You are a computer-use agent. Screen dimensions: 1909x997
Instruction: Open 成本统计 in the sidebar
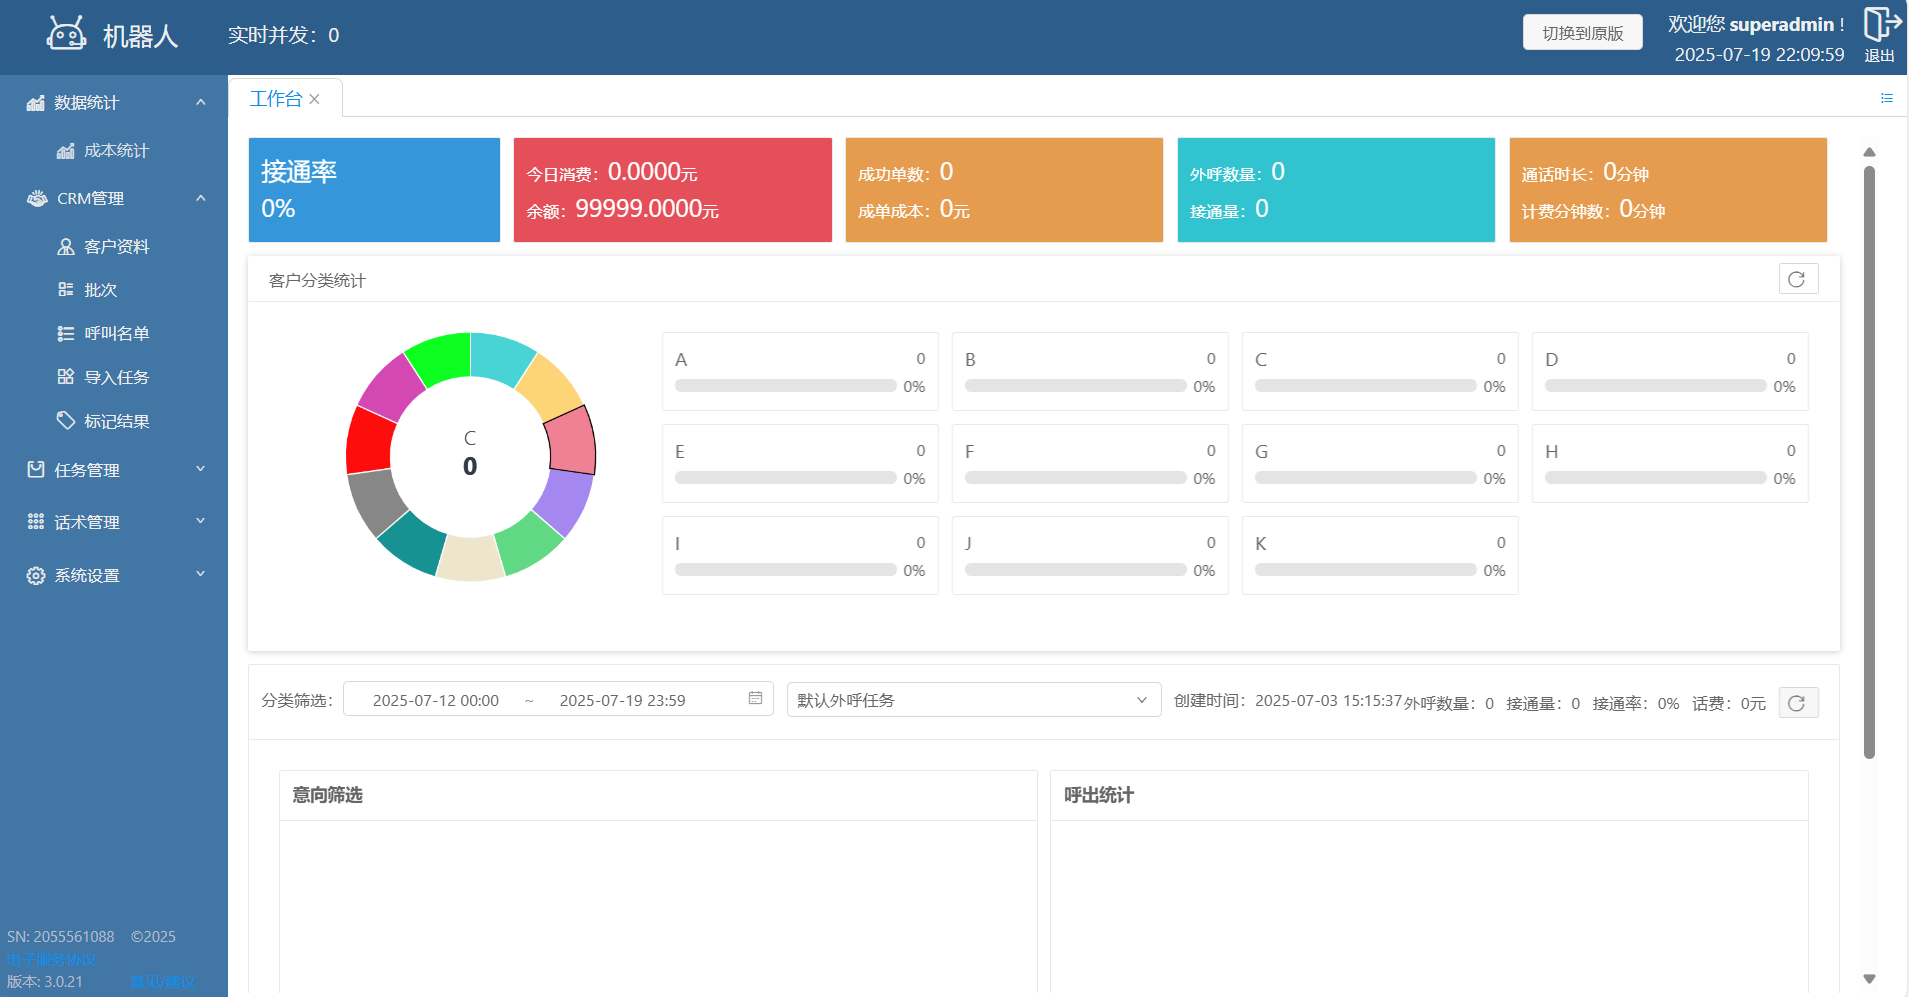point(116,150)
